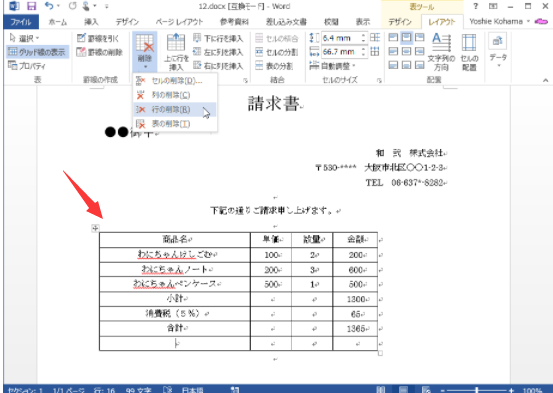The image size is (553, 393).
Task: Click セルの分割 button
Action: (277, 52)
